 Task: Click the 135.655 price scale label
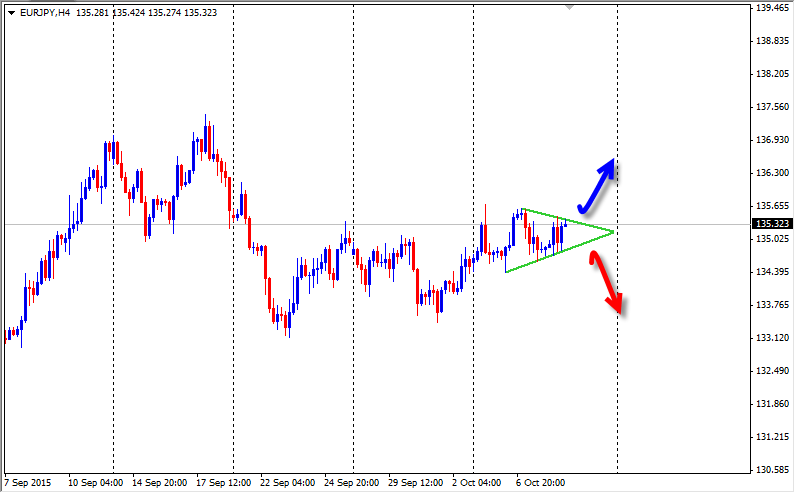coord(772,205)
